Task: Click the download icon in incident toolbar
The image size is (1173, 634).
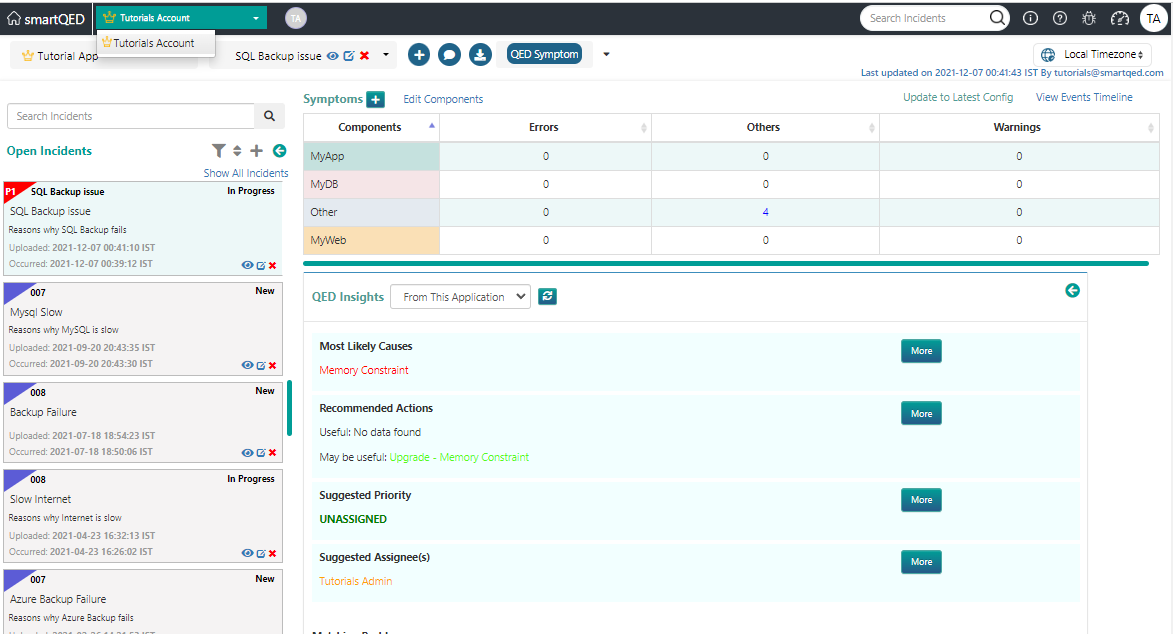Action: tap(480, 55)
